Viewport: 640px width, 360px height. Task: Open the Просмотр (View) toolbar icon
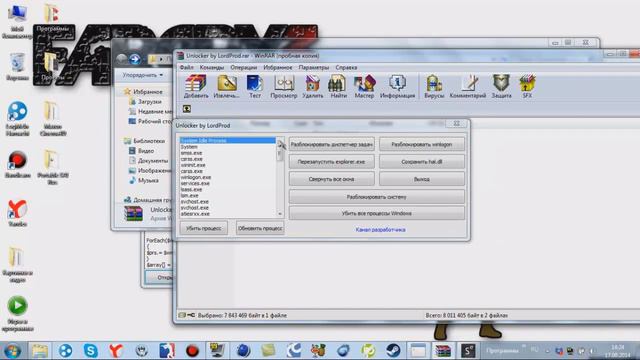tap(284, 86)
